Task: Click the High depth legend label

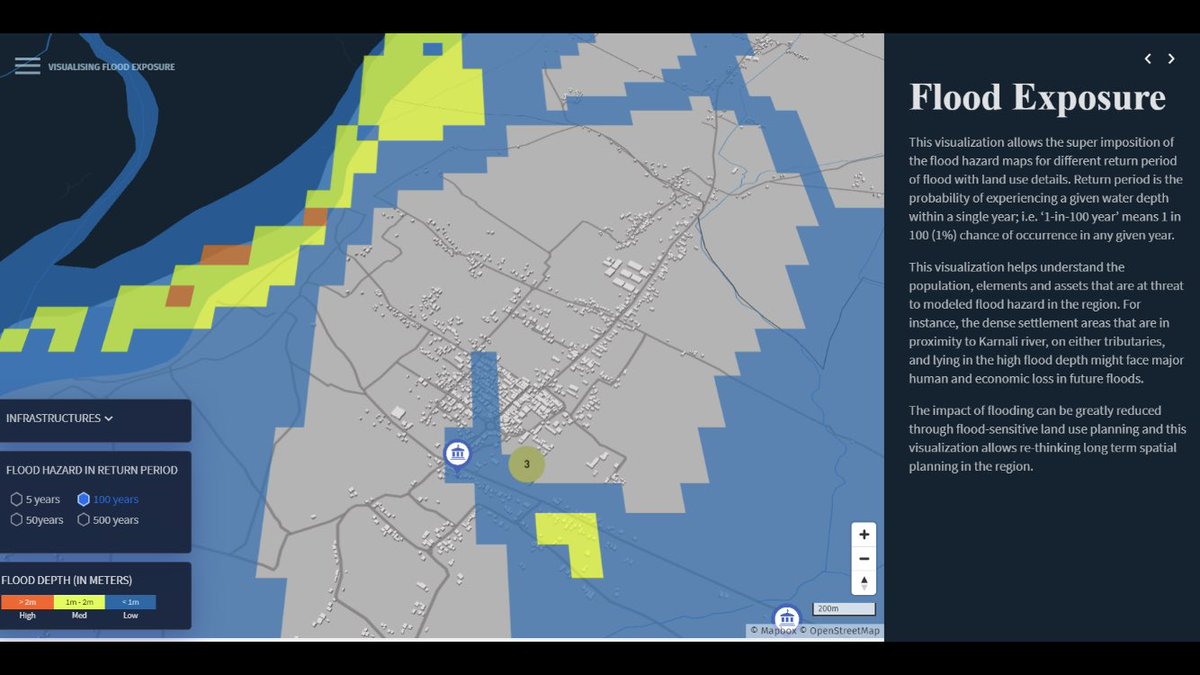Action: 28,616
